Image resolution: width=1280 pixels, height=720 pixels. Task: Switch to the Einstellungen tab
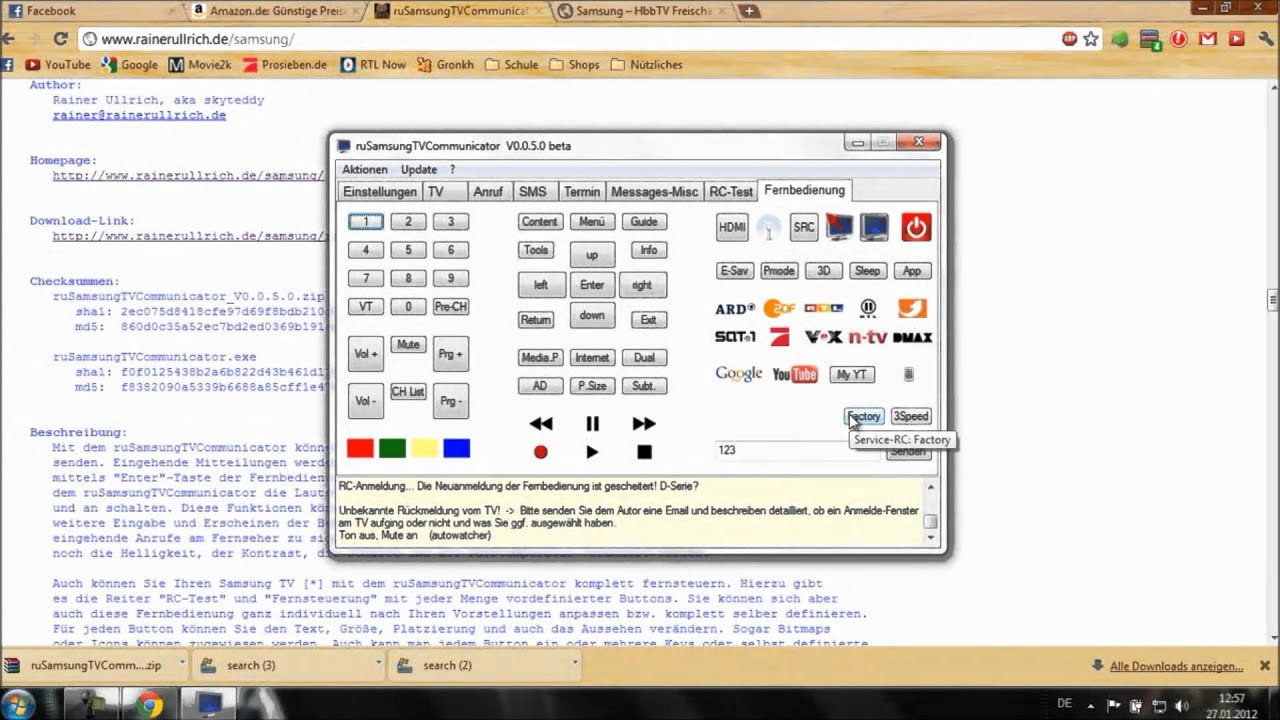pyautogui.click(x=379, y=192)
